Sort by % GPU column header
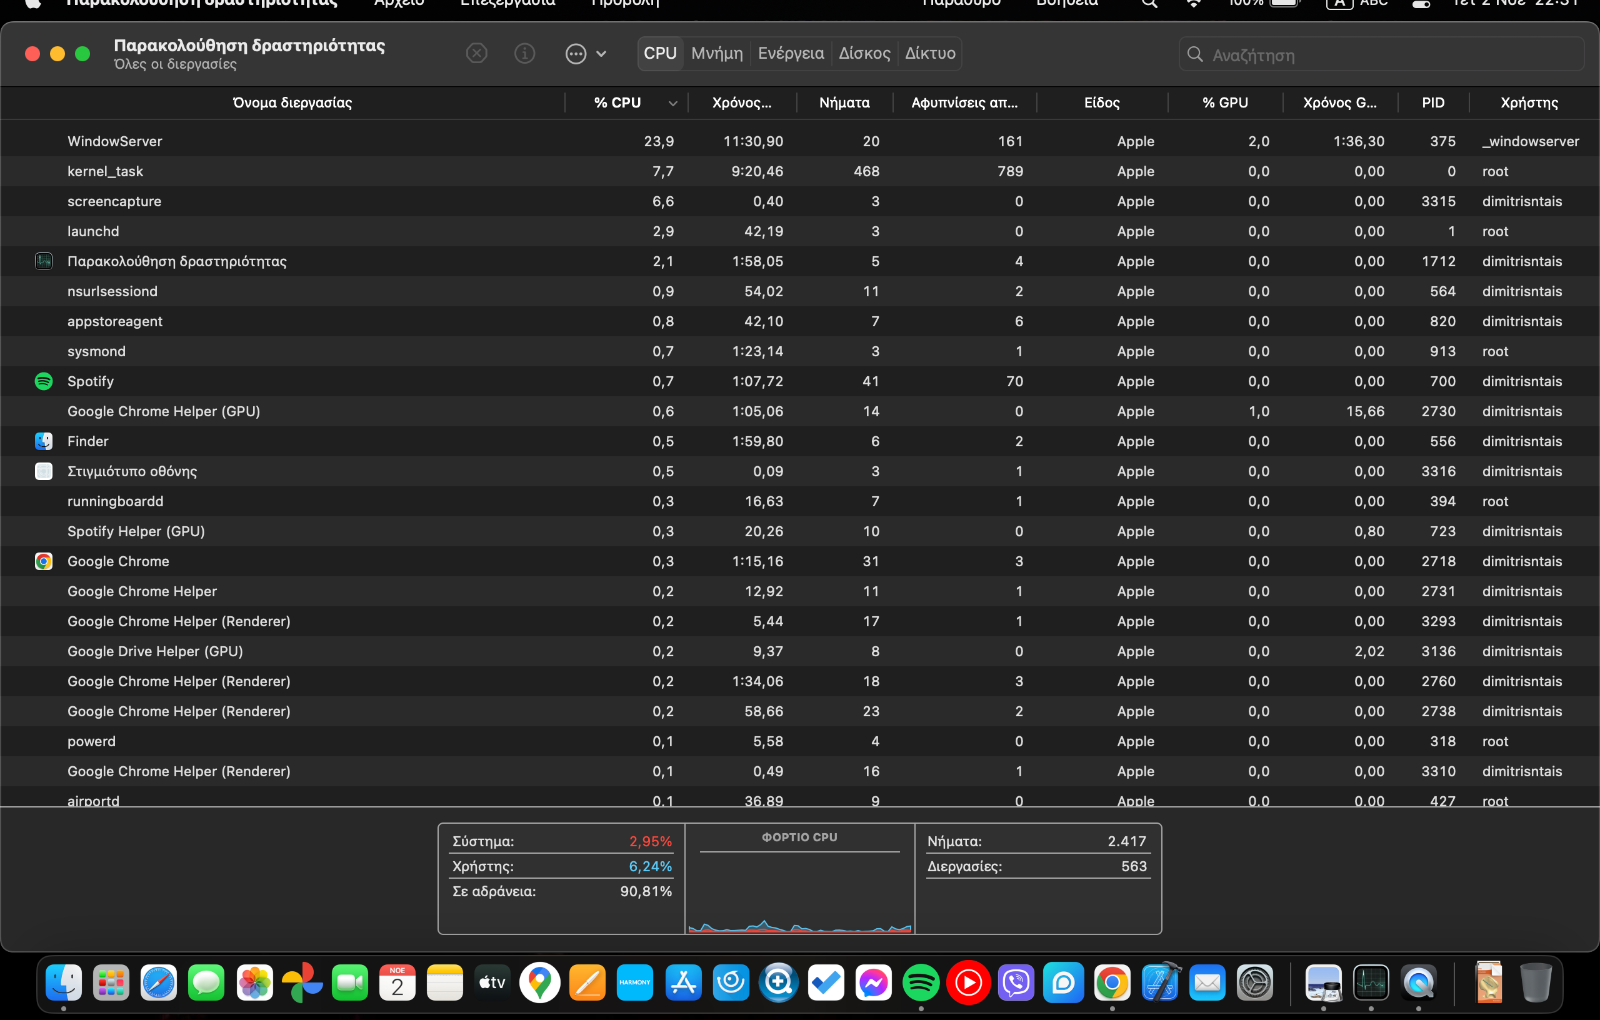 pyautogui.click(x=1225, y=102)
